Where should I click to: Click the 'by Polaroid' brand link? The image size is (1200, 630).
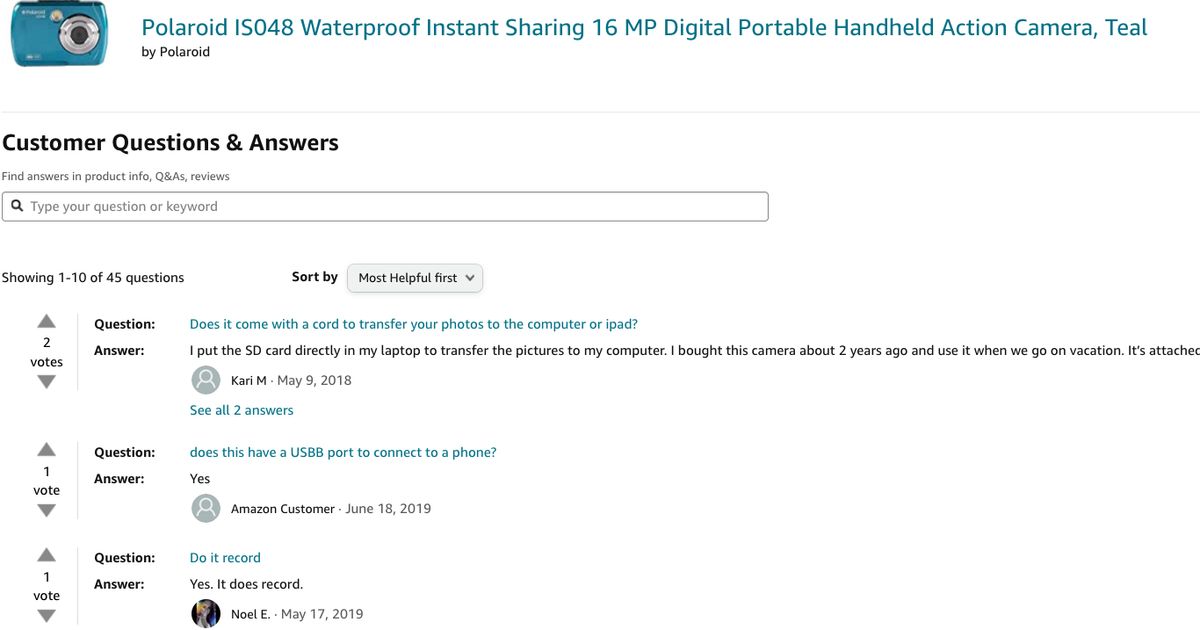(176, 51)
